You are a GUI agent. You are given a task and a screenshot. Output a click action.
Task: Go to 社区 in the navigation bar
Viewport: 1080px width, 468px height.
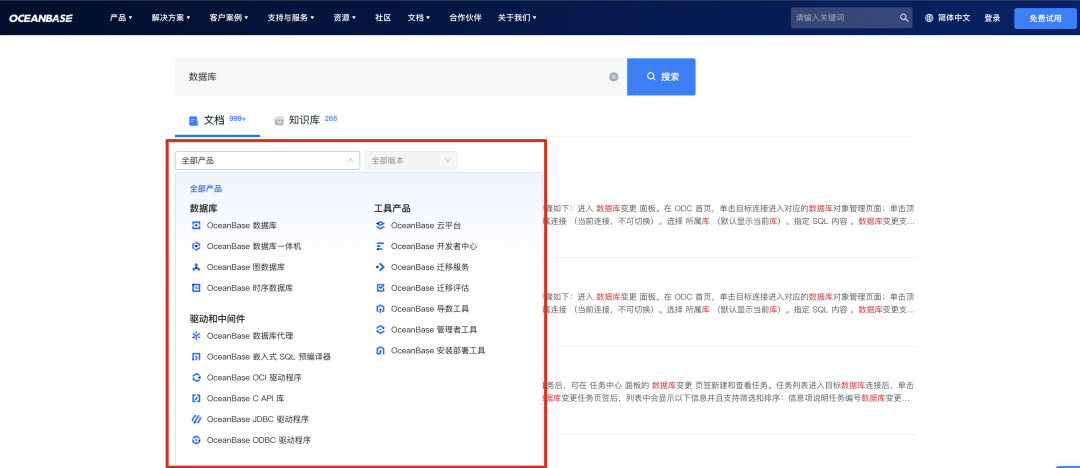[x=383, y=18]
